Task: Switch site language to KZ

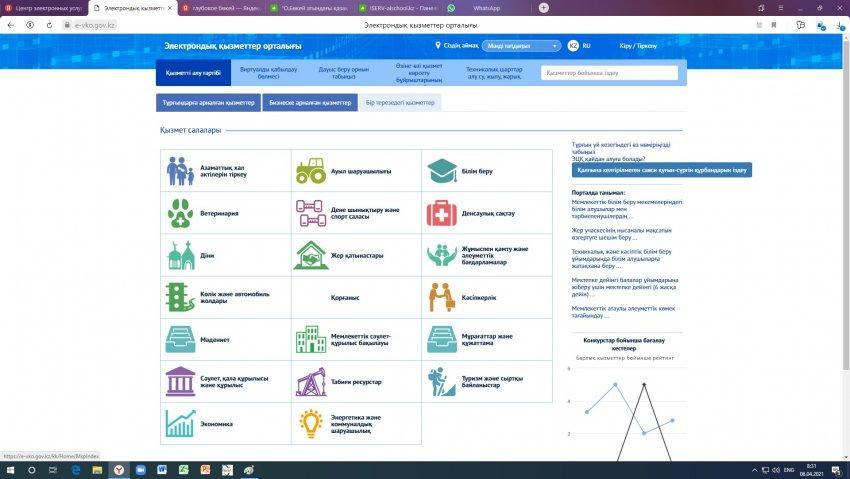Action: (573, 46)
